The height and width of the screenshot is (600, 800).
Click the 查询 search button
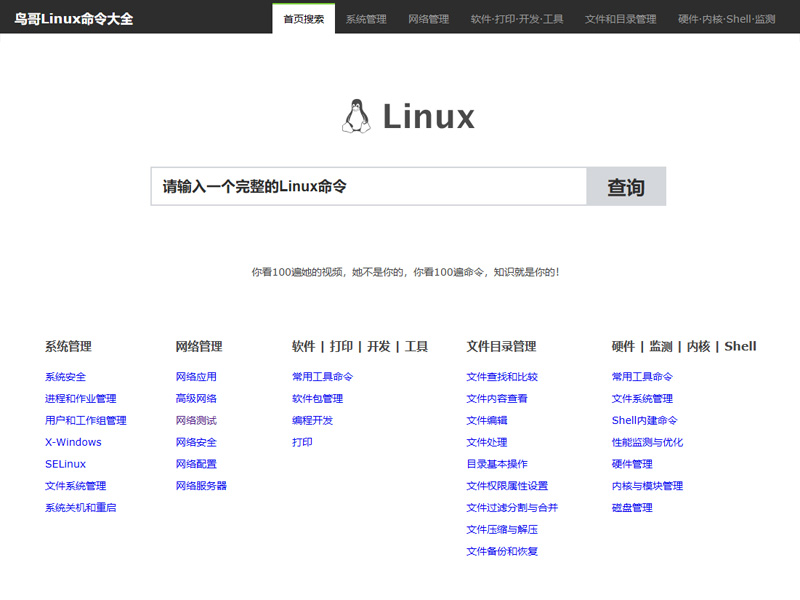pyautogui.click(x=626, y=186)
